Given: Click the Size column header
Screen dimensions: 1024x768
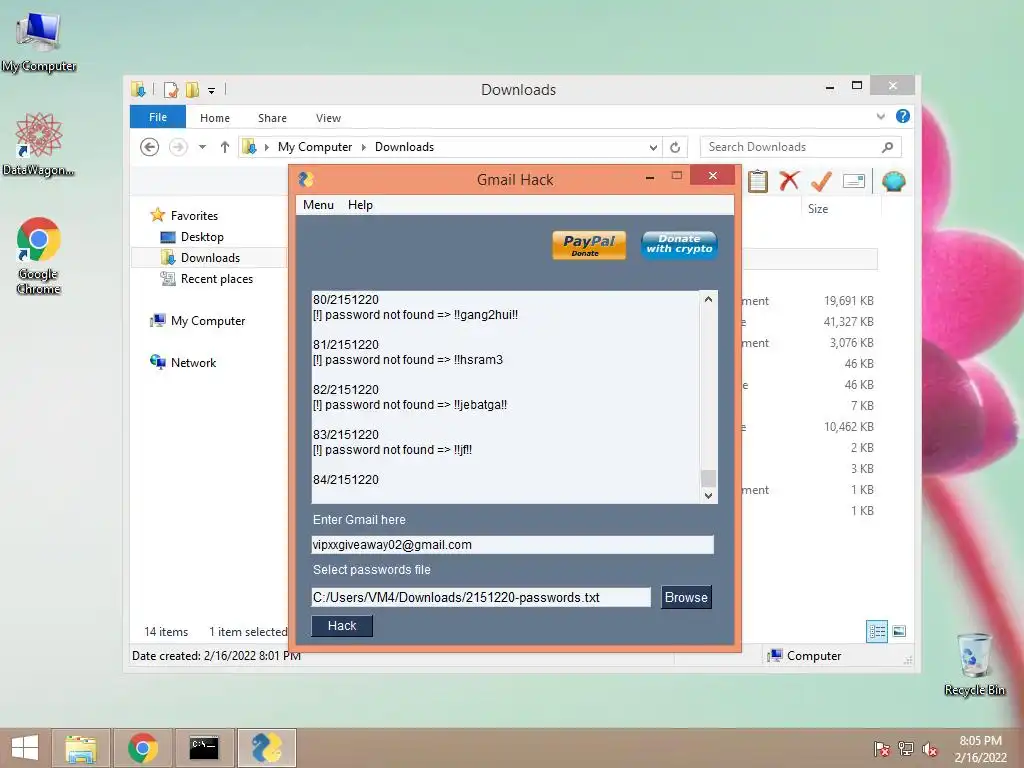Looking at the screenshot, I should coord(818,209).
